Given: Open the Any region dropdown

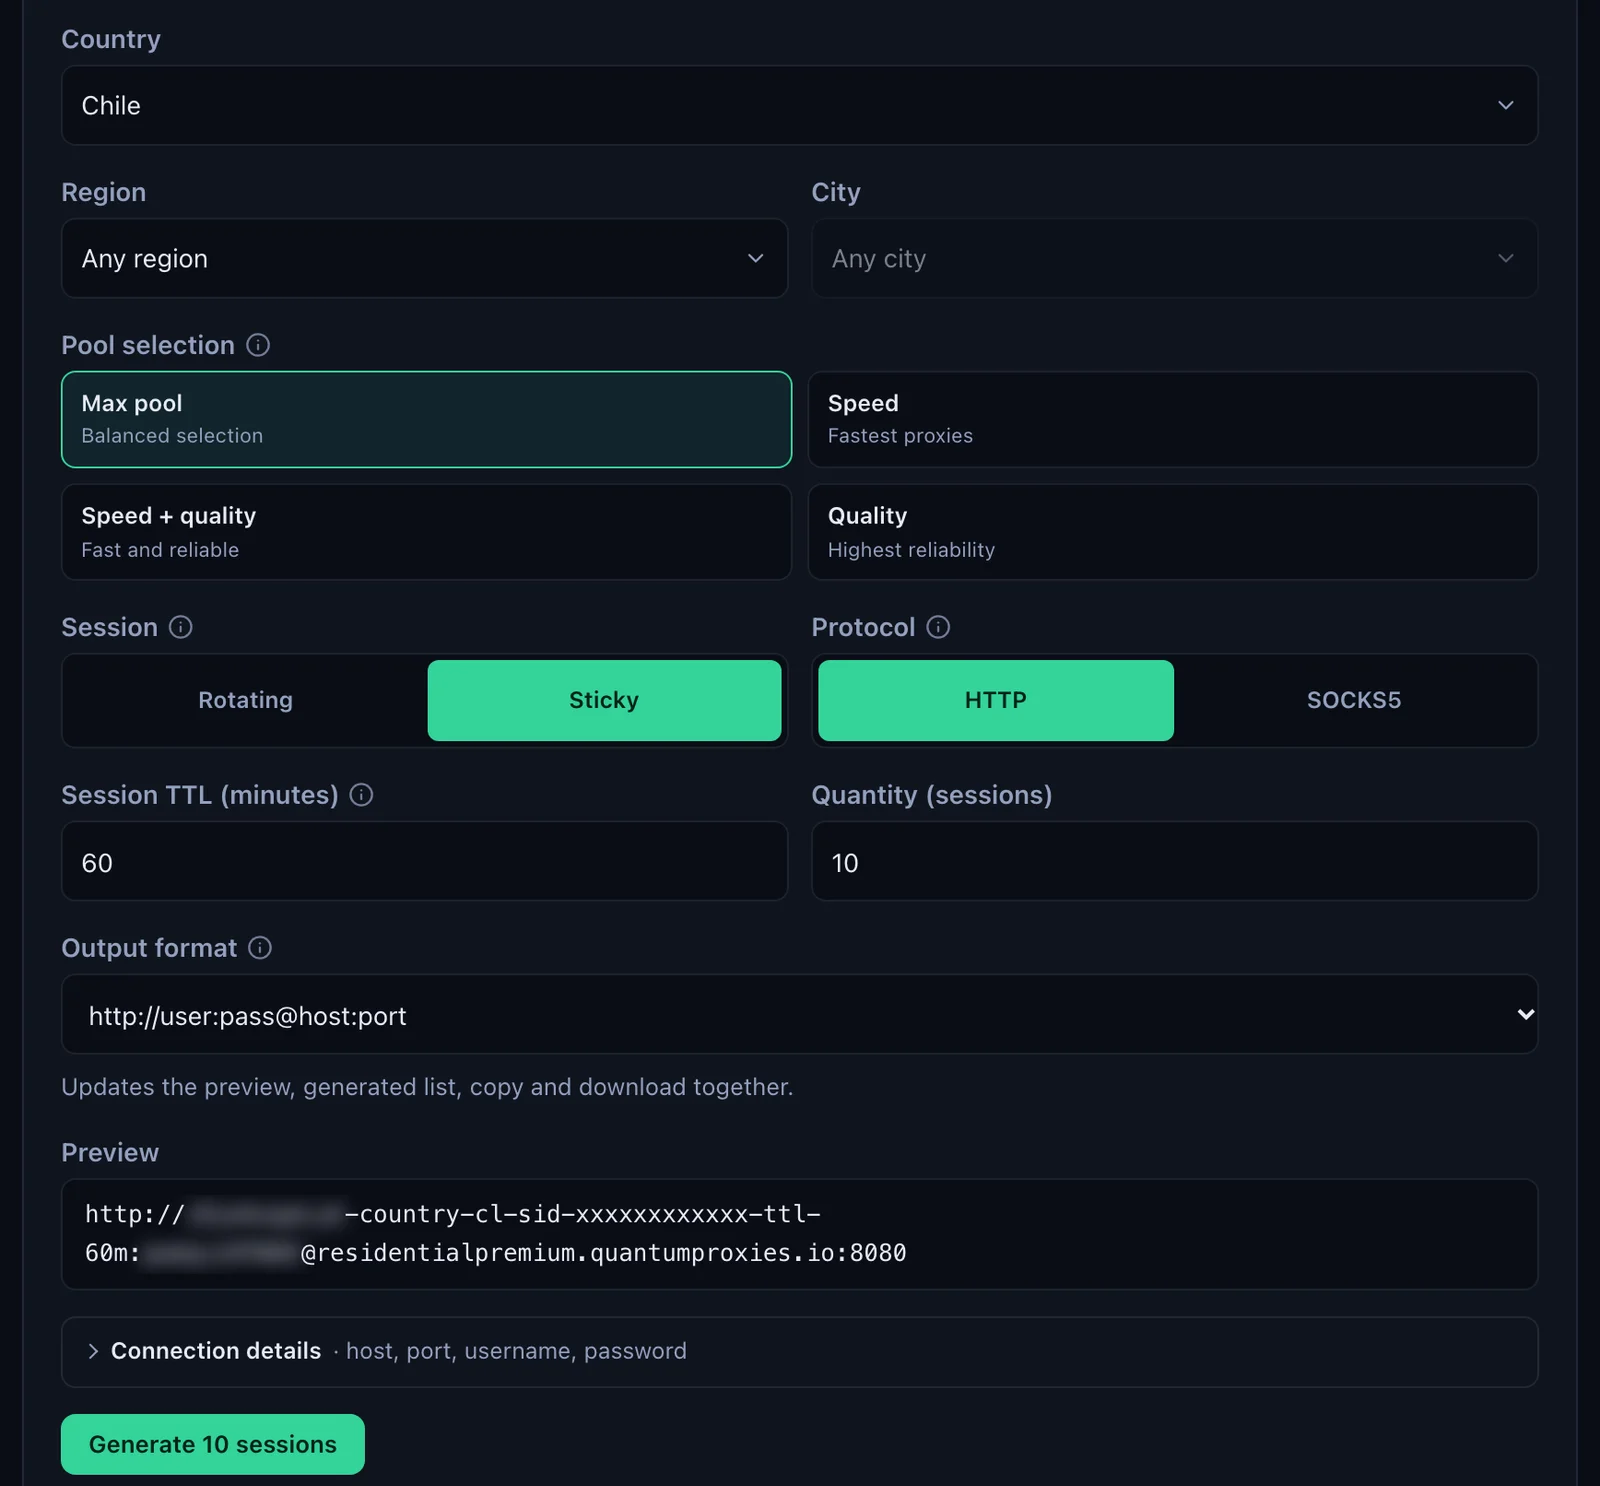Looking at the screenshot, I should 425,258.
